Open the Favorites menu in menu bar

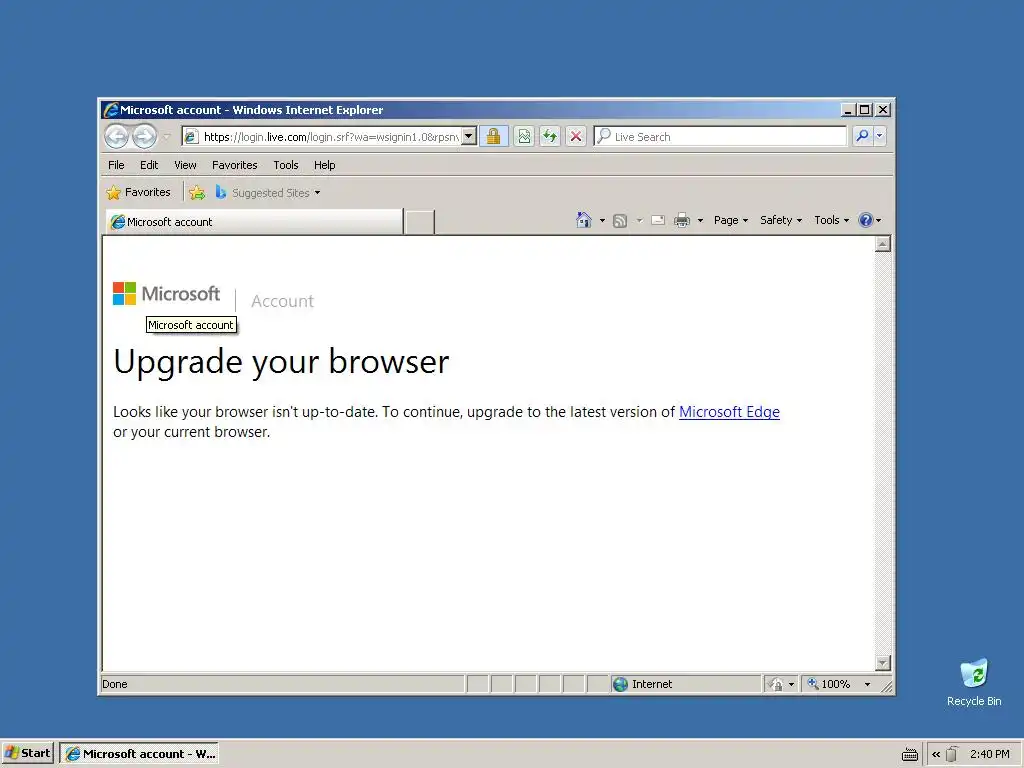tap(234, 165)
